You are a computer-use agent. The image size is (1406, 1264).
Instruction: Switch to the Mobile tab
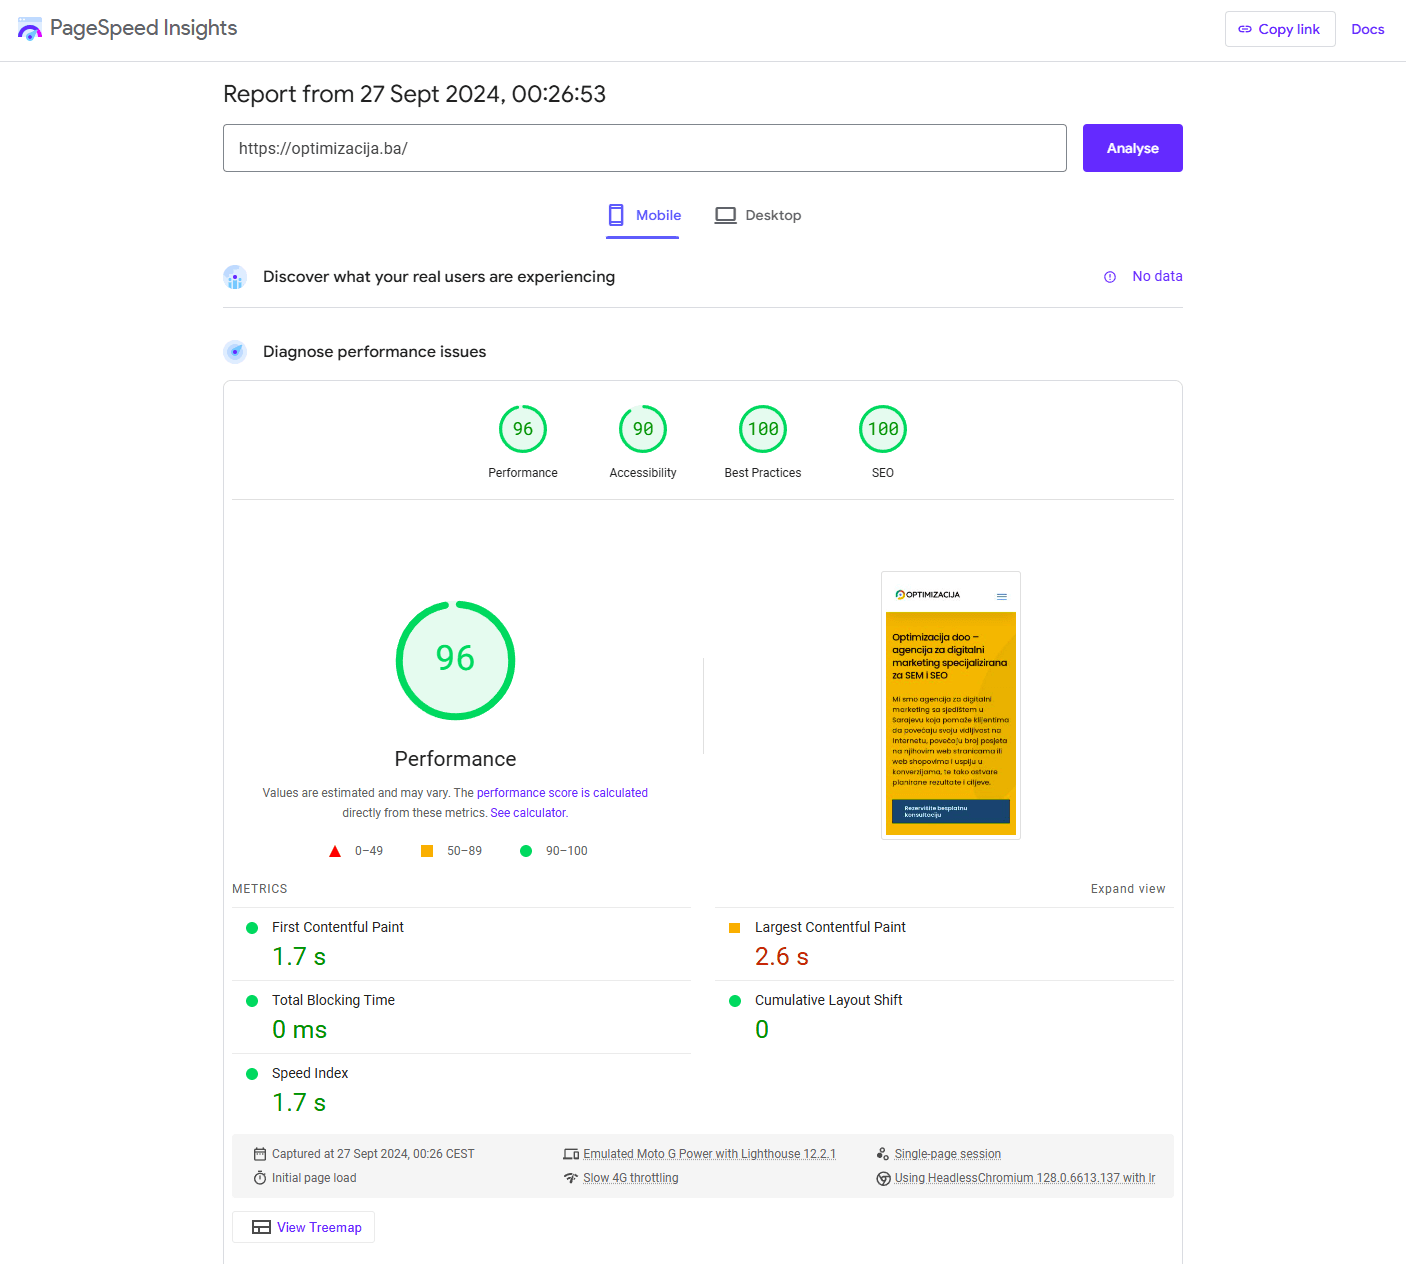pos(643,215)
